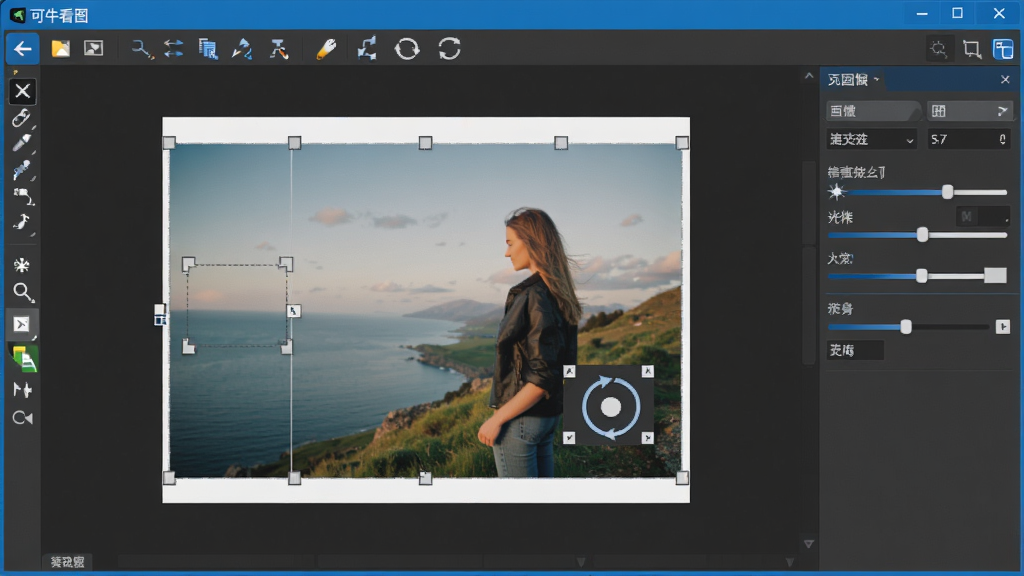Screen dimensions: 1024x576
Task: Switch to the grid icon tab in side panel
Action: click(x=969, y=111)
